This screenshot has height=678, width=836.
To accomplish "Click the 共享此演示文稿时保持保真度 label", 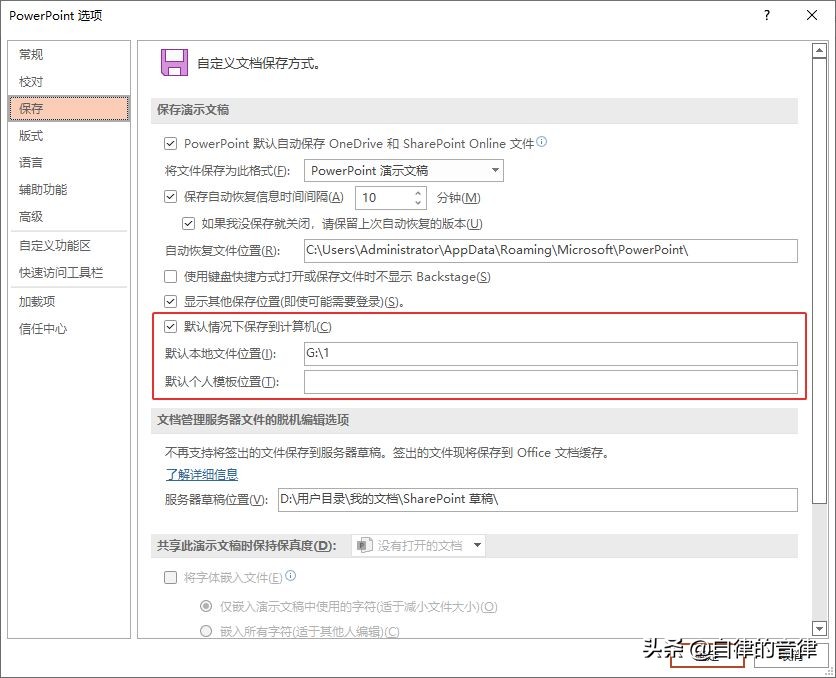I will tap(246, 546).
